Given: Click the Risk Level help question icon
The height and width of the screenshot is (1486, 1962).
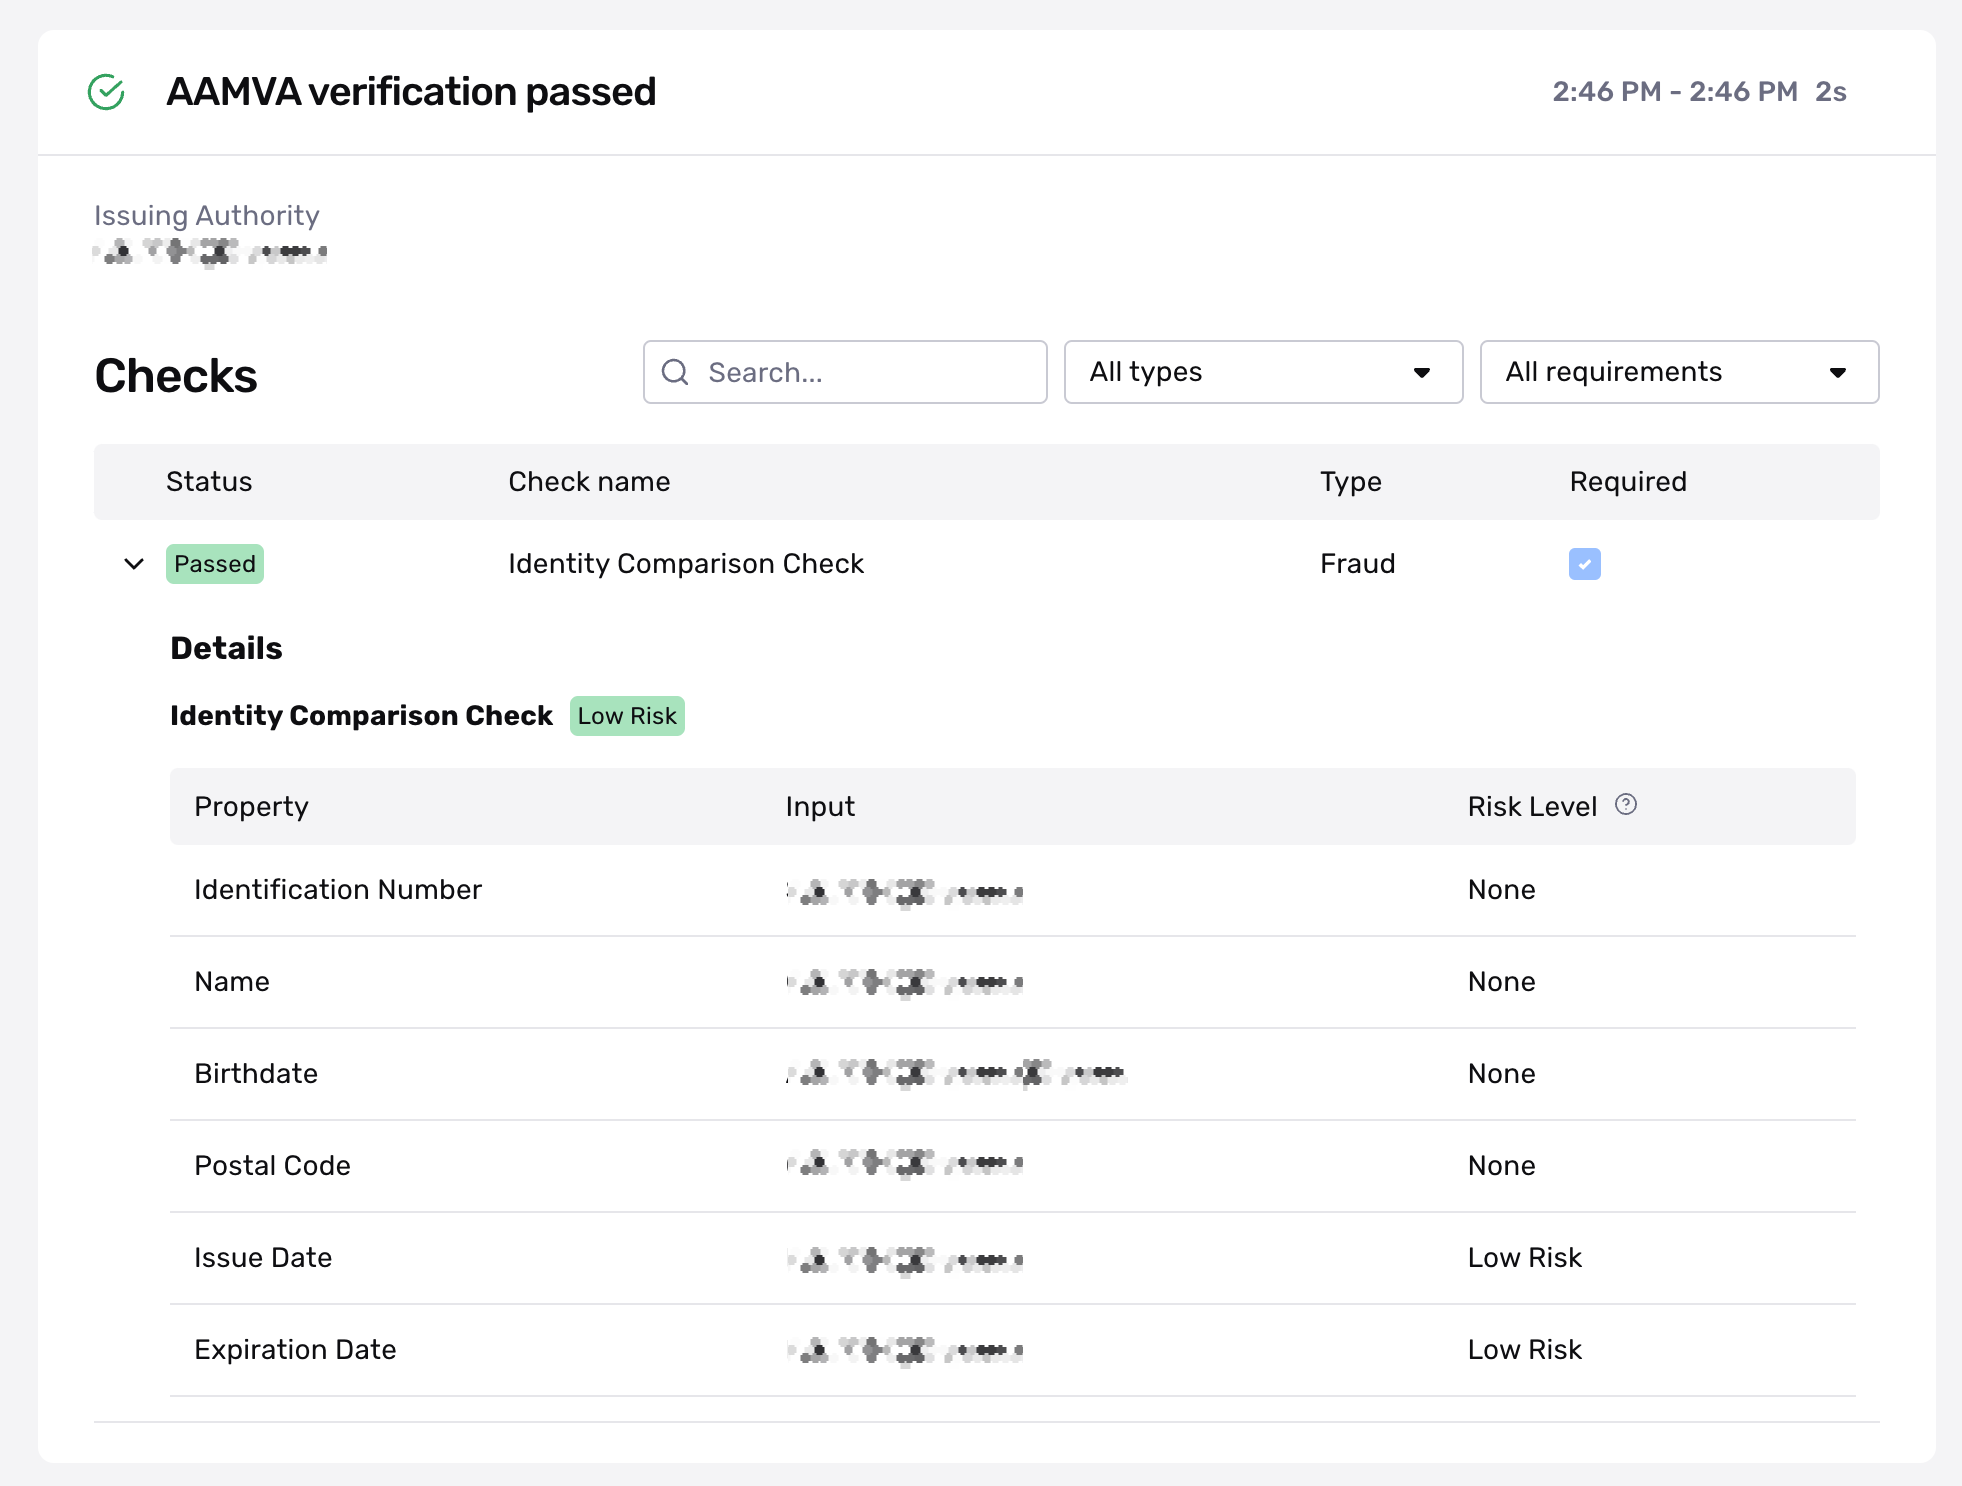Looking at the screenshot, I should [1626, 805].
